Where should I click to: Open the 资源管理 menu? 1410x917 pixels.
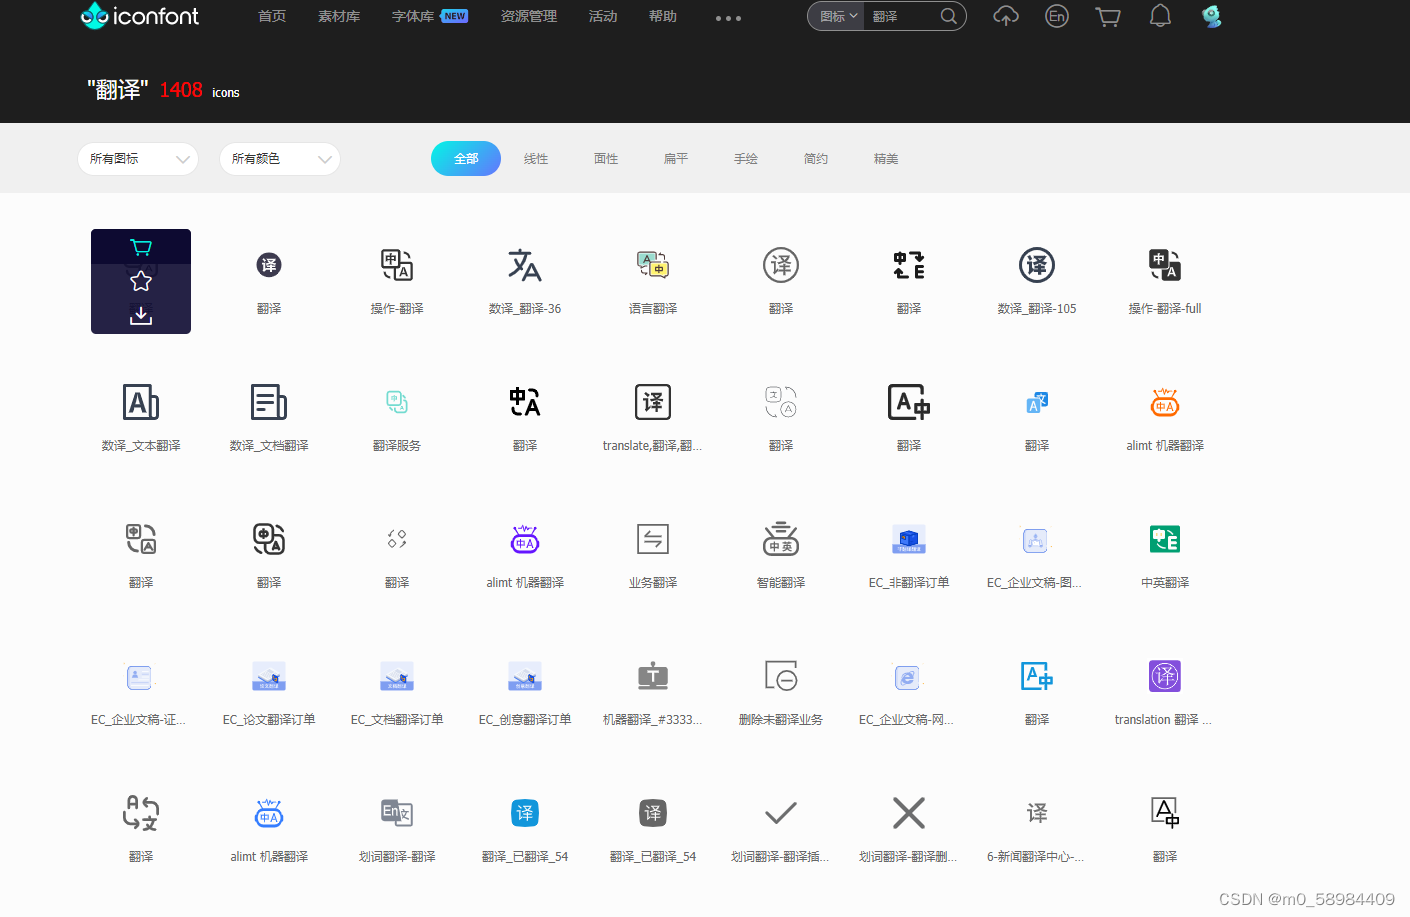pos(529,16)
